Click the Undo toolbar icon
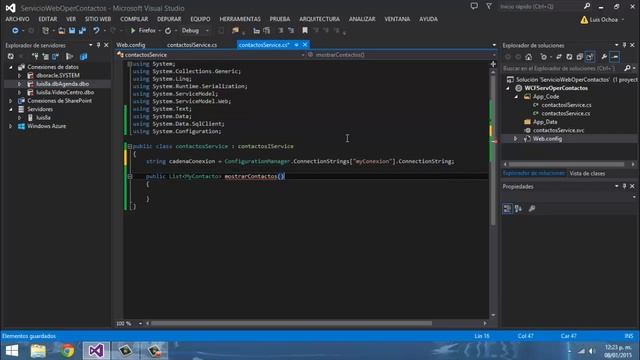The image size is (640, 360). click(96, 31)
